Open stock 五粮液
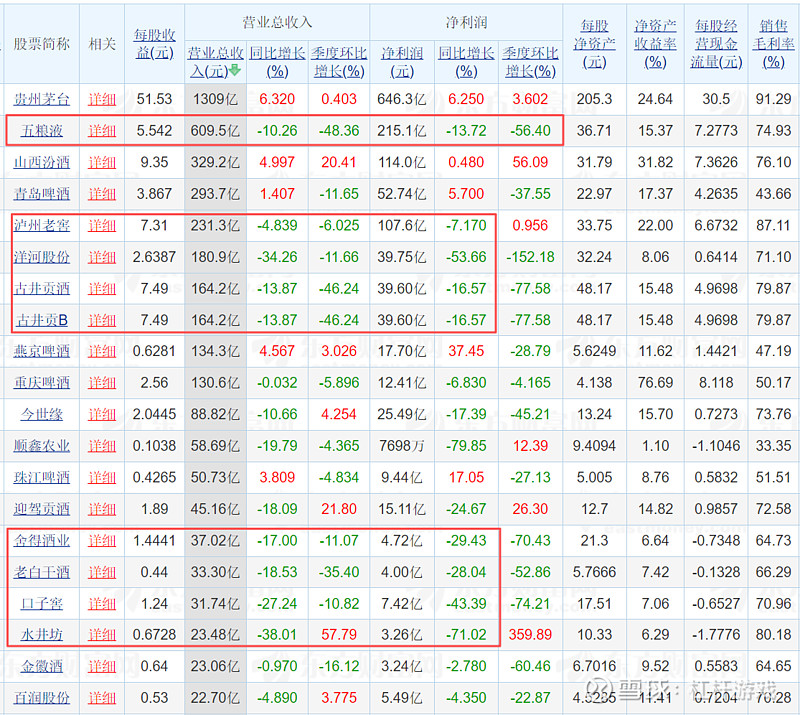The width and height of the screenshot is (800, 715). coord(41,131)
